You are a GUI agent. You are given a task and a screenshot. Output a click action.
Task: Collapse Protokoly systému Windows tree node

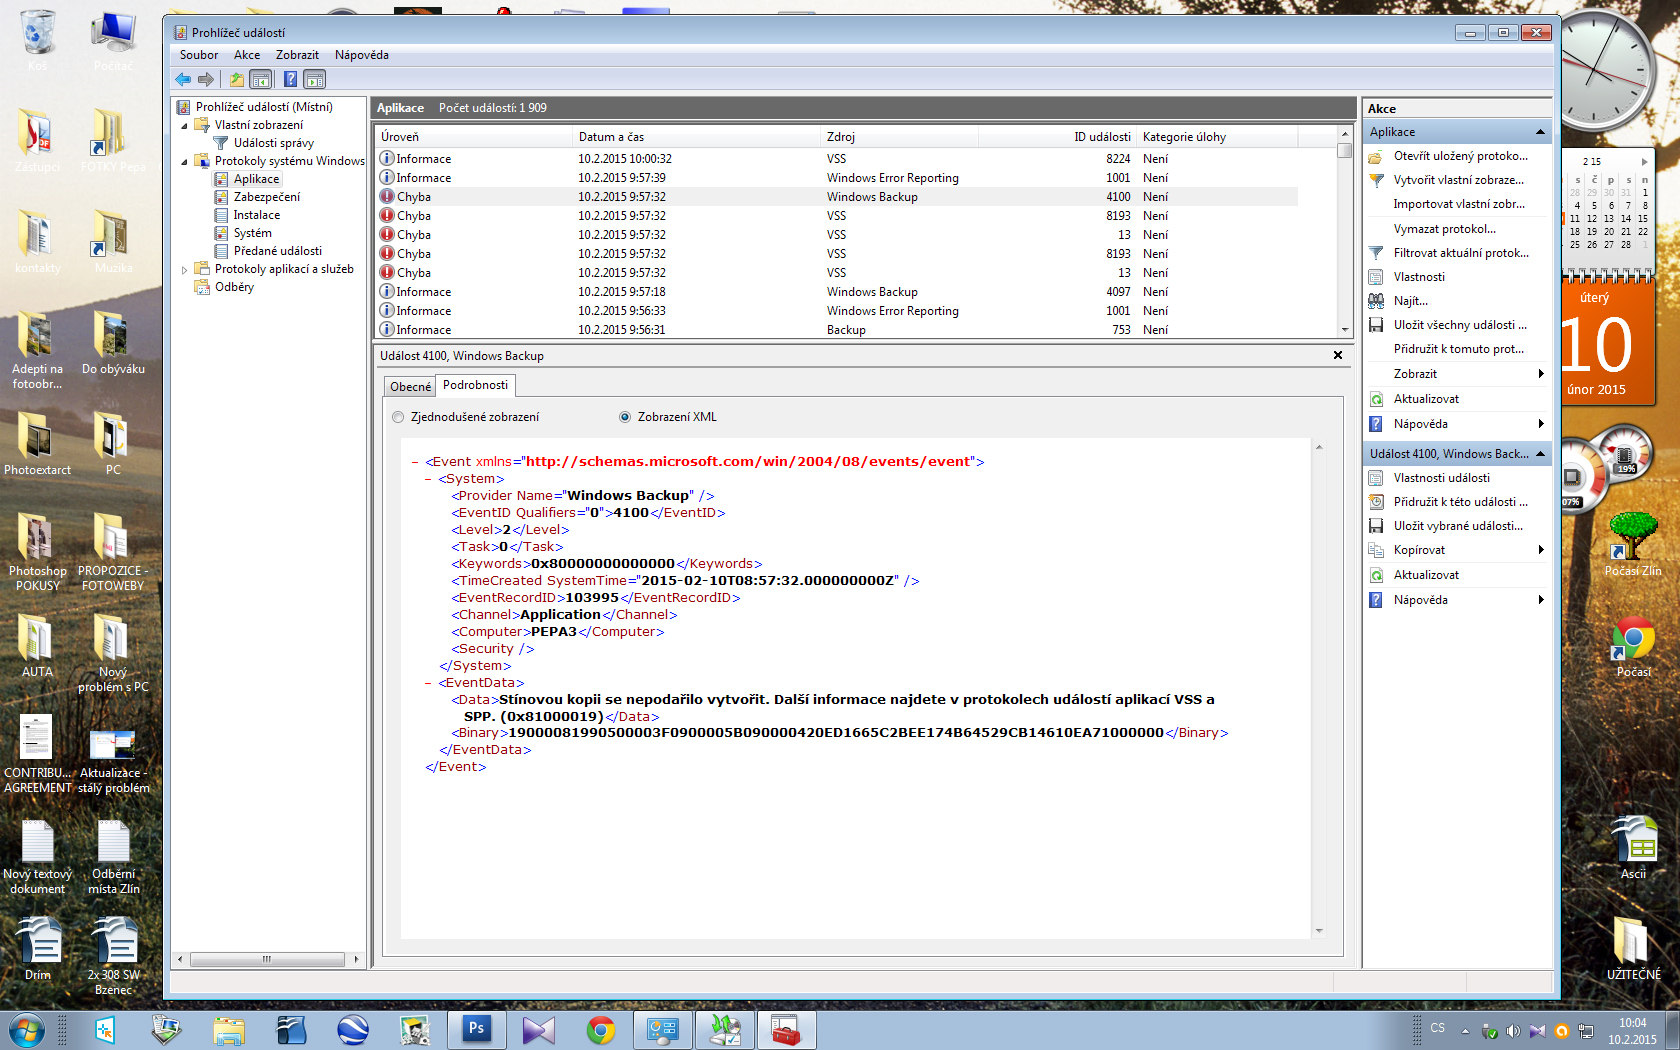185,161
